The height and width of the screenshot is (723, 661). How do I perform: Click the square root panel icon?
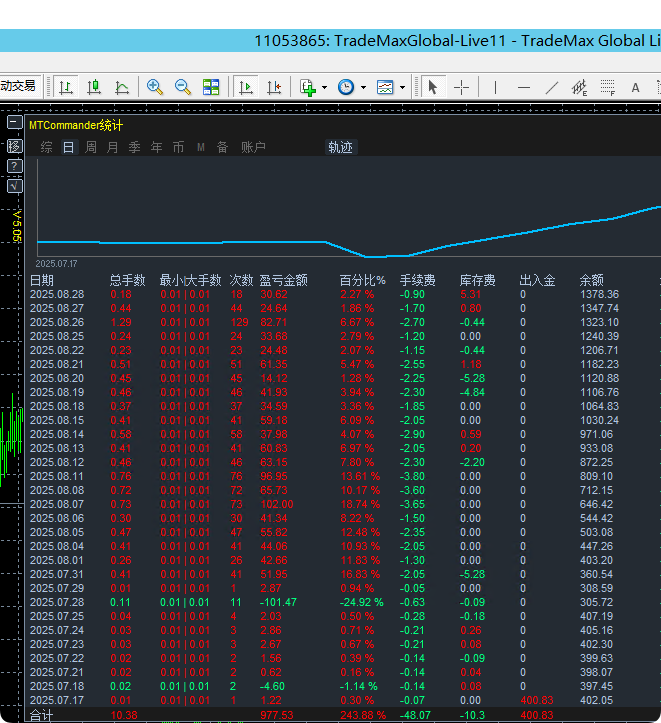[x=15, y=186]
